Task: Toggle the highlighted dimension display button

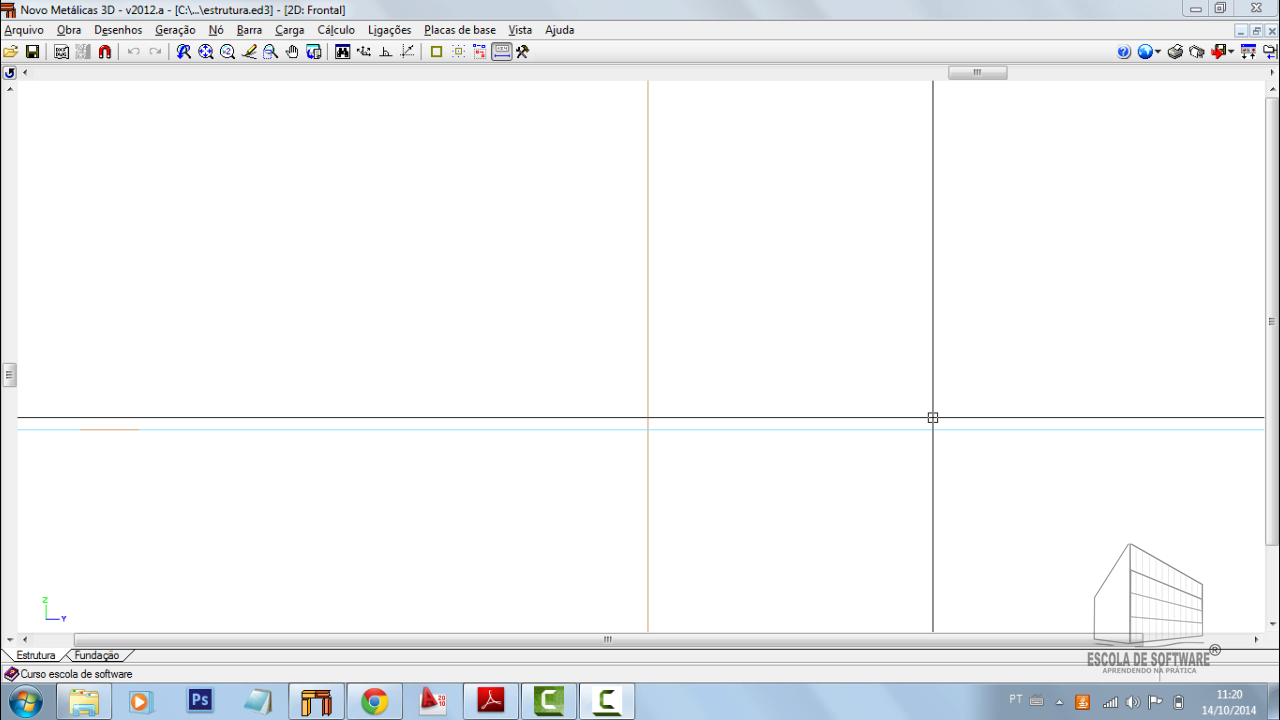Action: 502,52
